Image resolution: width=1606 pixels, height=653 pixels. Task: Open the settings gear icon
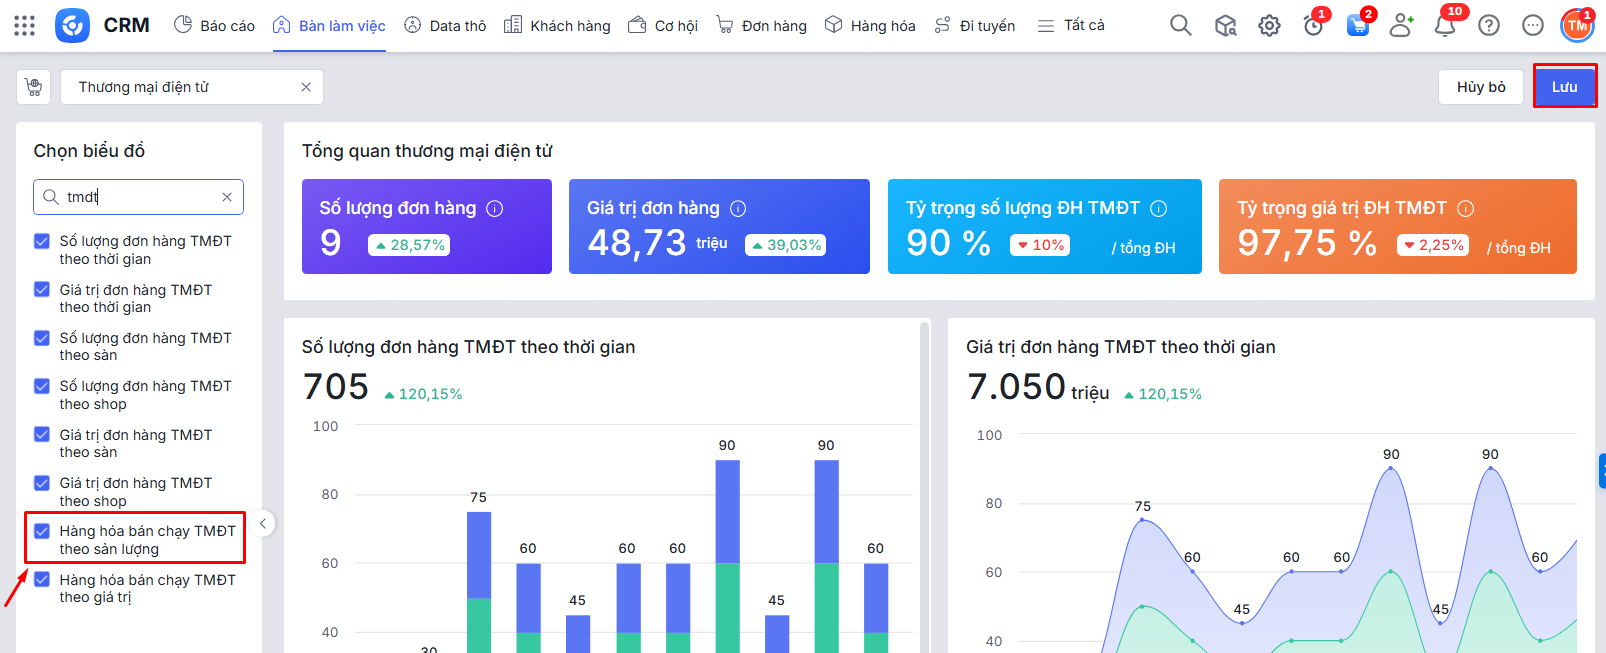pyautogui.click(x=1269, y=26)
